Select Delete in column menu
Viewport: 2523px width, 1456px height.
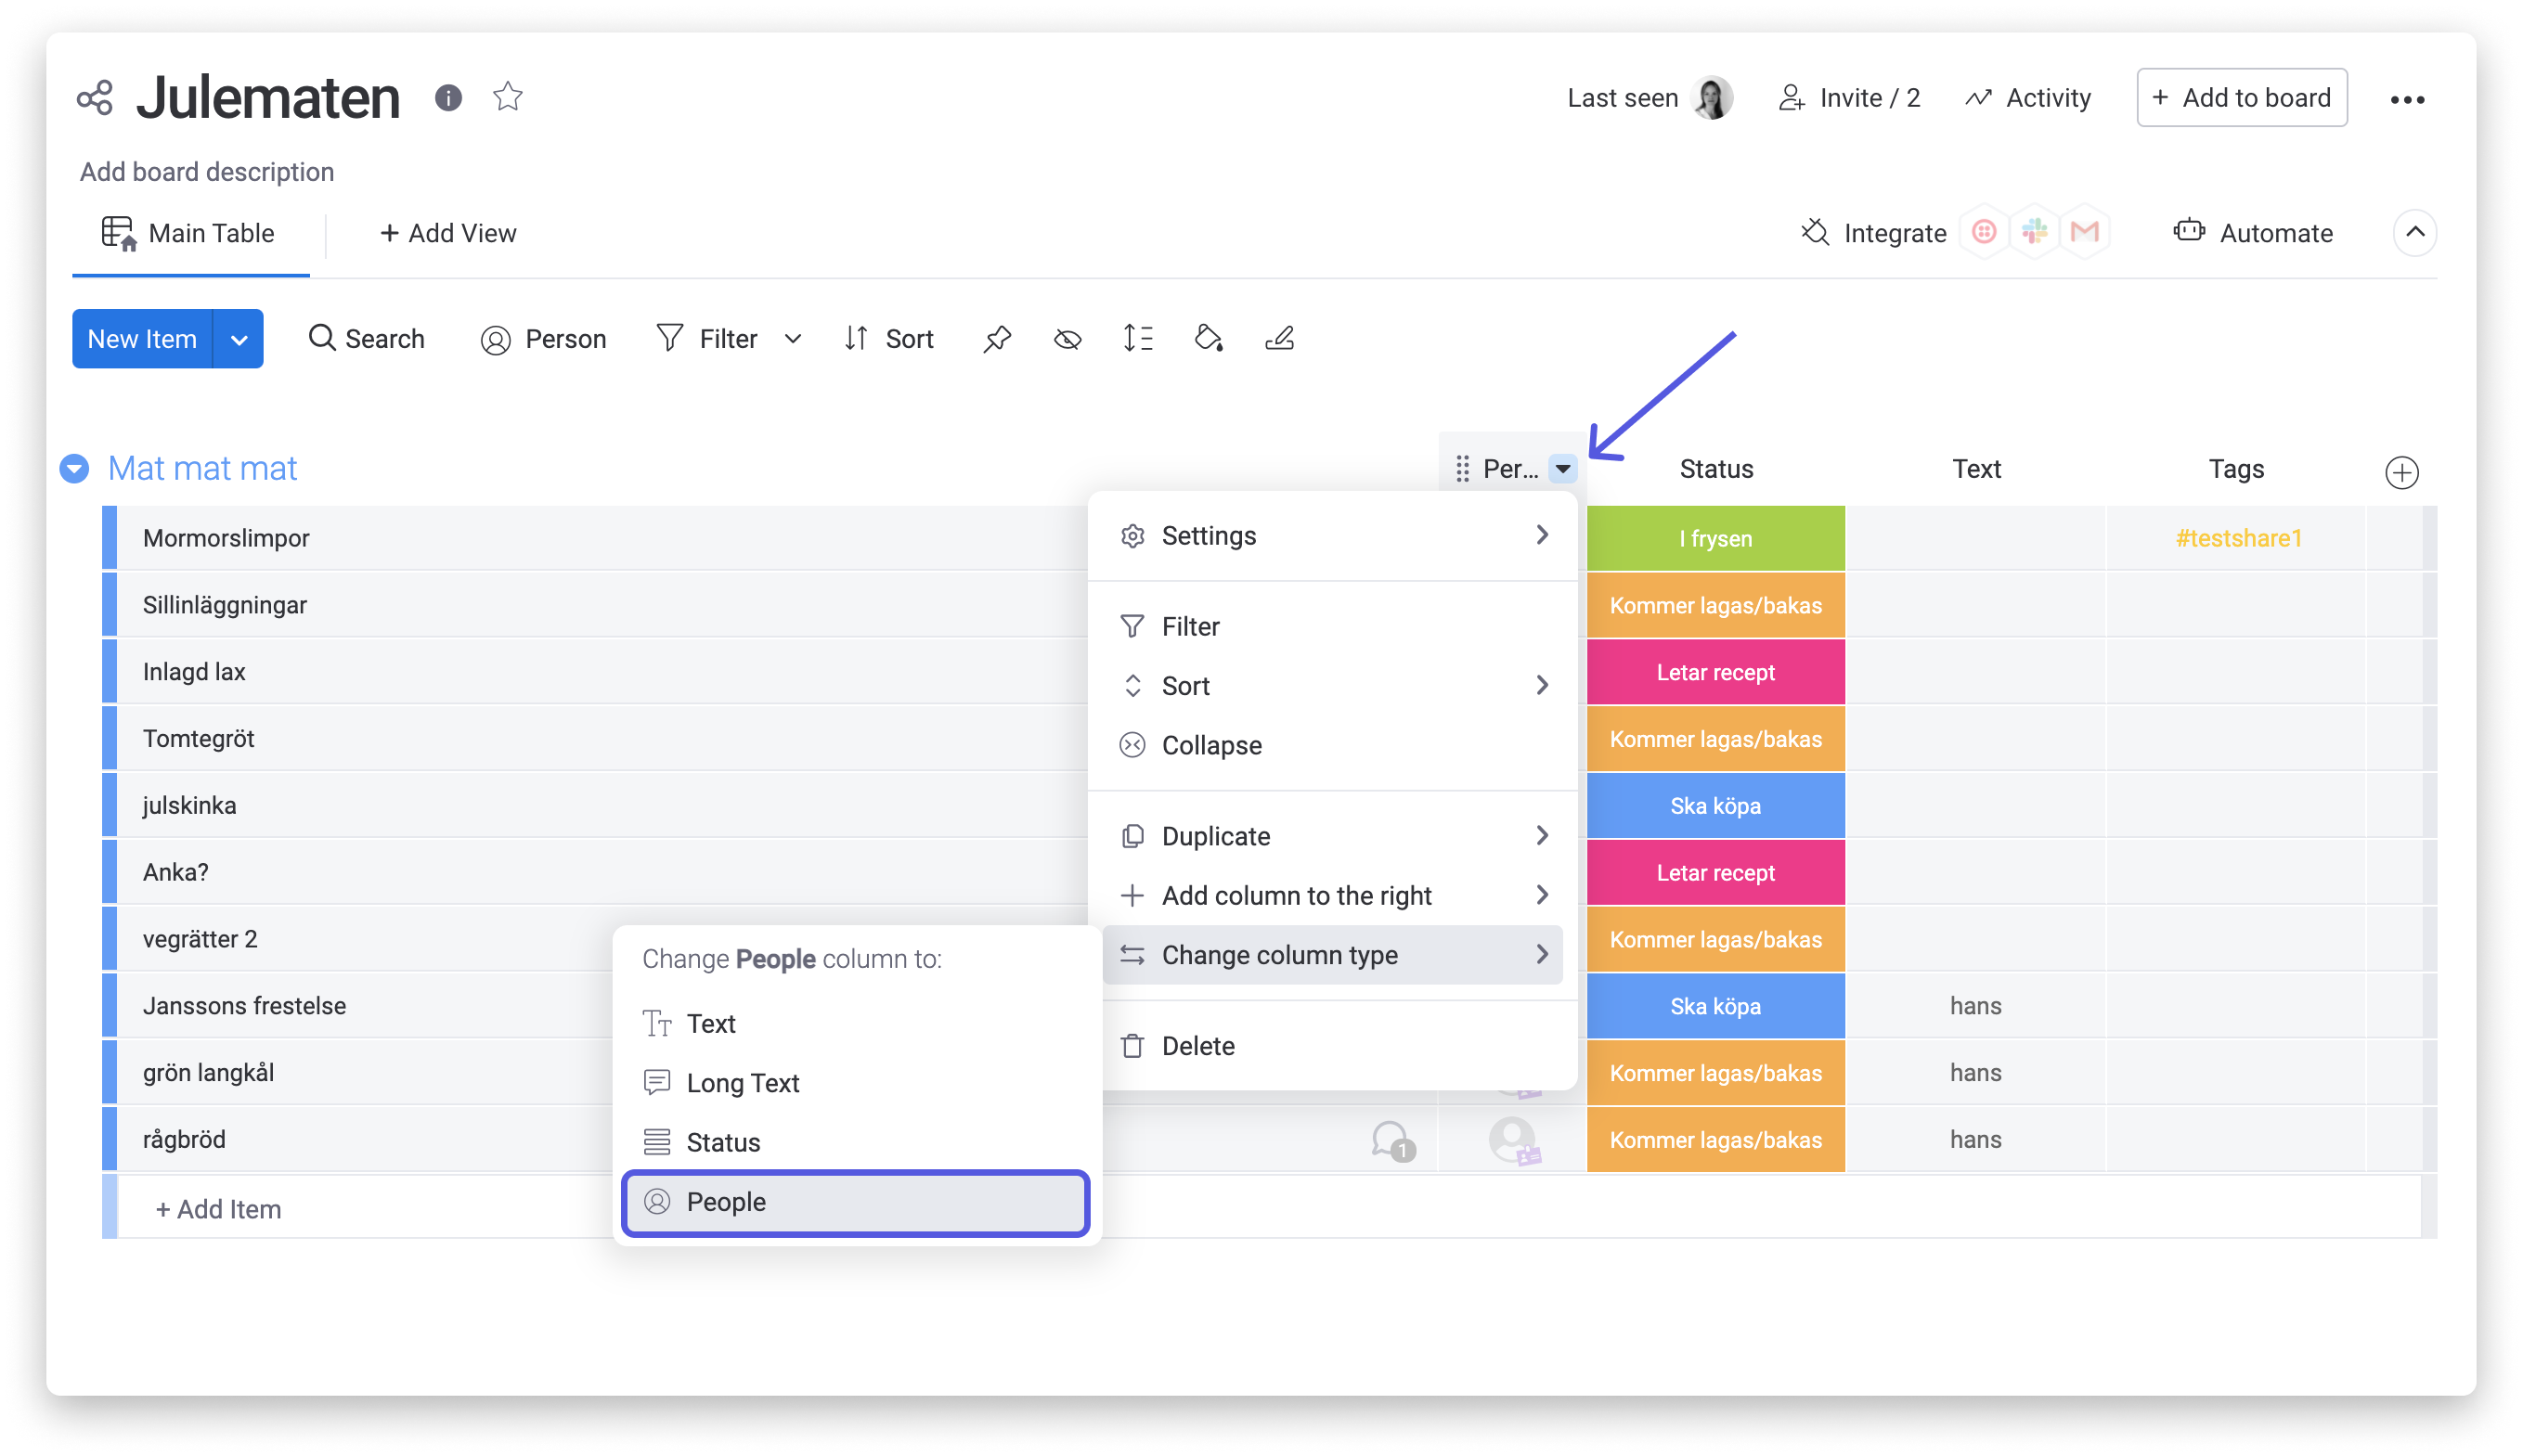click(x=1332, y=1046)
